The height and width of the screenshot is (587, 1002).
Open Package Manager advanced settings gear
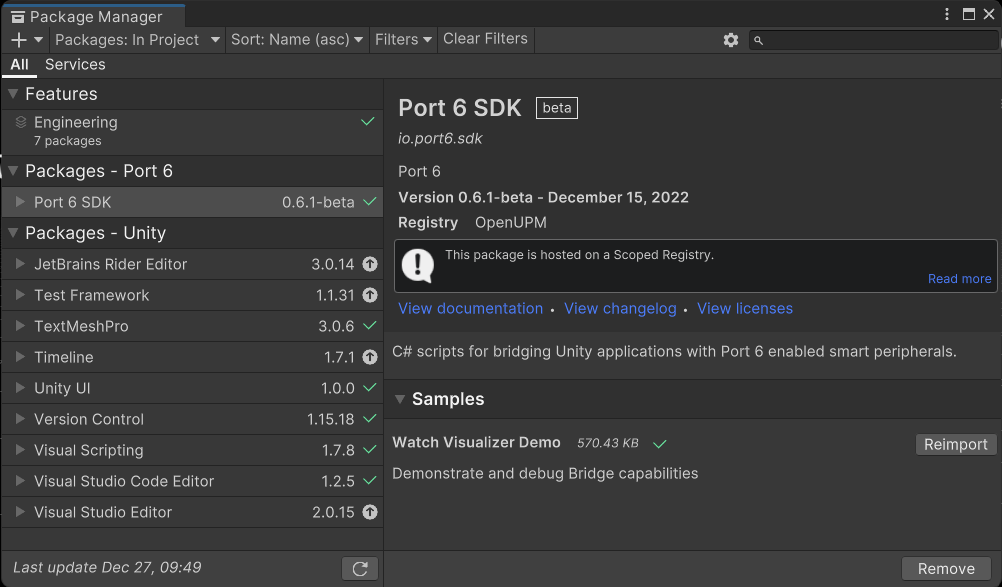[x=730, y=40]
